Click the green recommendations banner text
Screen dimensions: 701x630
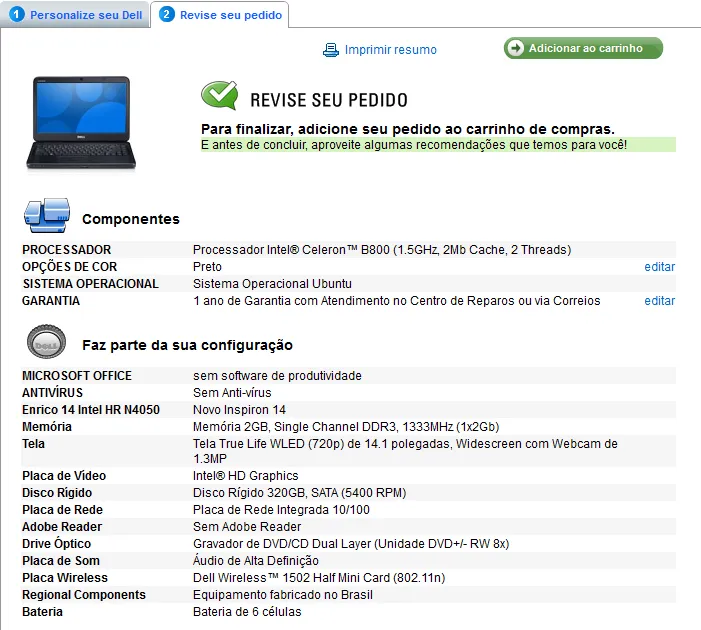414,145
